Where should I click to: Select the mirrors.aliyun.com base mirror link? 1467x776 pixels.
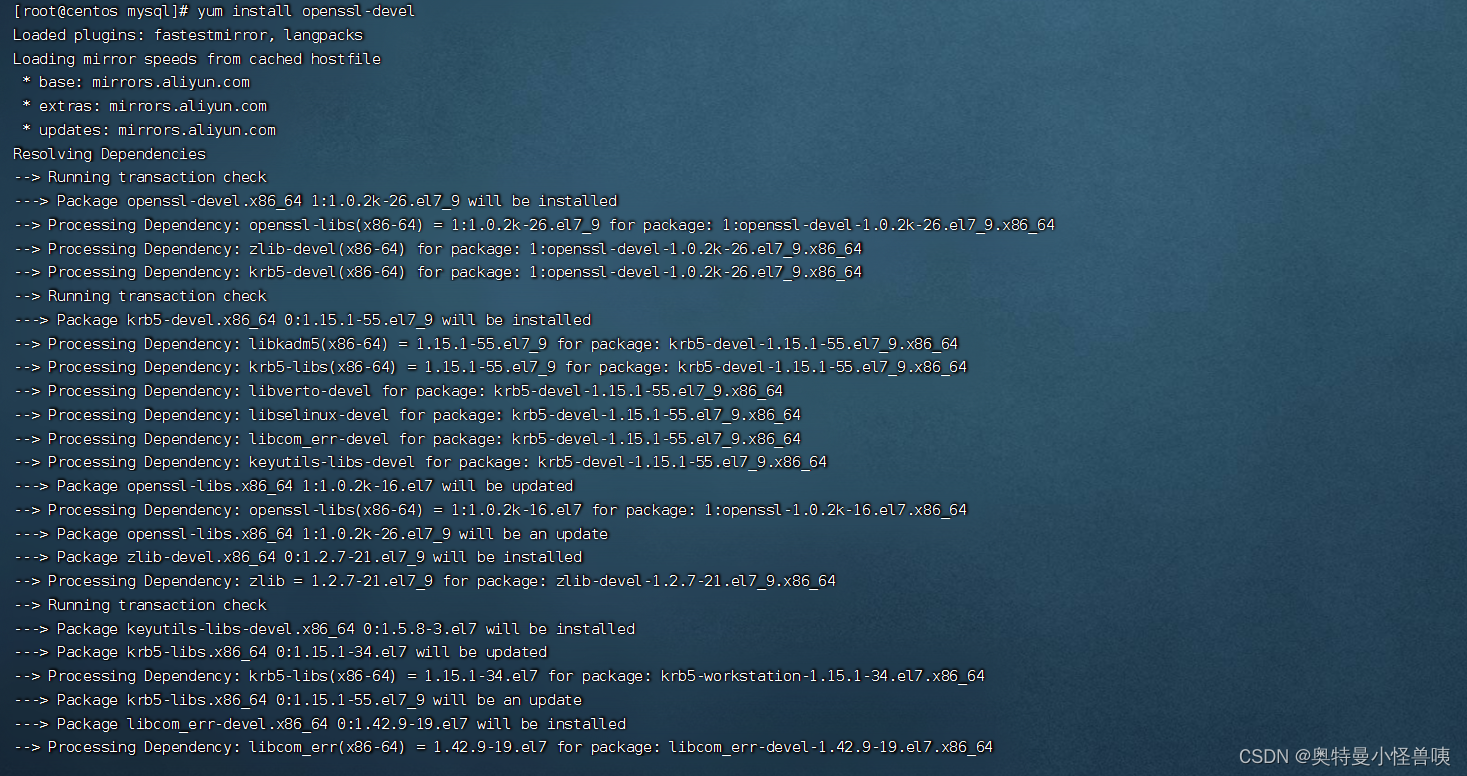pyautogui.click(x=170, y=82)
